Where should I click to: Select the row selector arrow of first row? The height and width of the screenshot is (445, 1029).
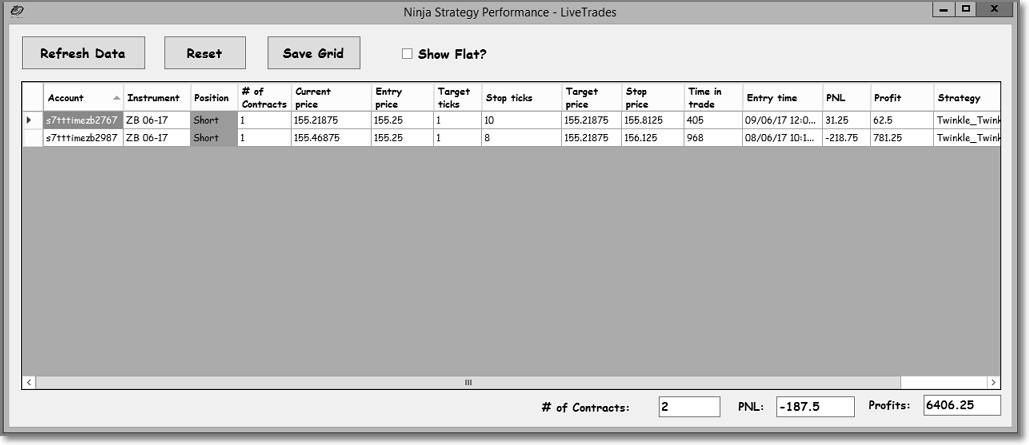(x=32, y=120)
